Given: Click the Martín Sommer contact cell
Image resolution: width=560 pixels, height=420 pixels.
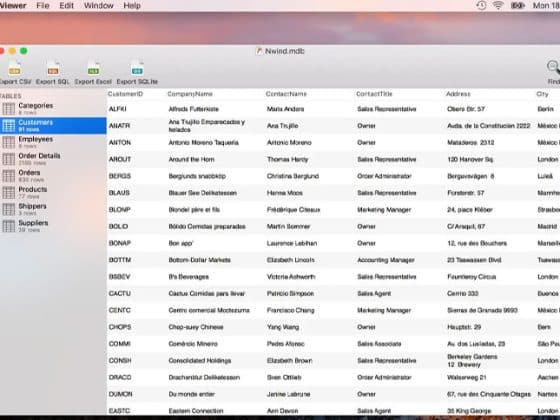Looking at the screenshot, I should point(289,226).
